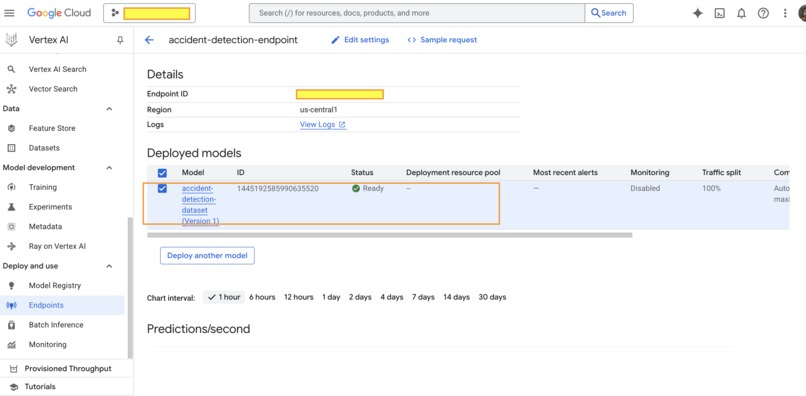Image resolution: width=806 pixels, height=396 pixels.
Task: Open the Gemini sparkle assistant icon
Action: pyautogui.click(x=697, y=13)
